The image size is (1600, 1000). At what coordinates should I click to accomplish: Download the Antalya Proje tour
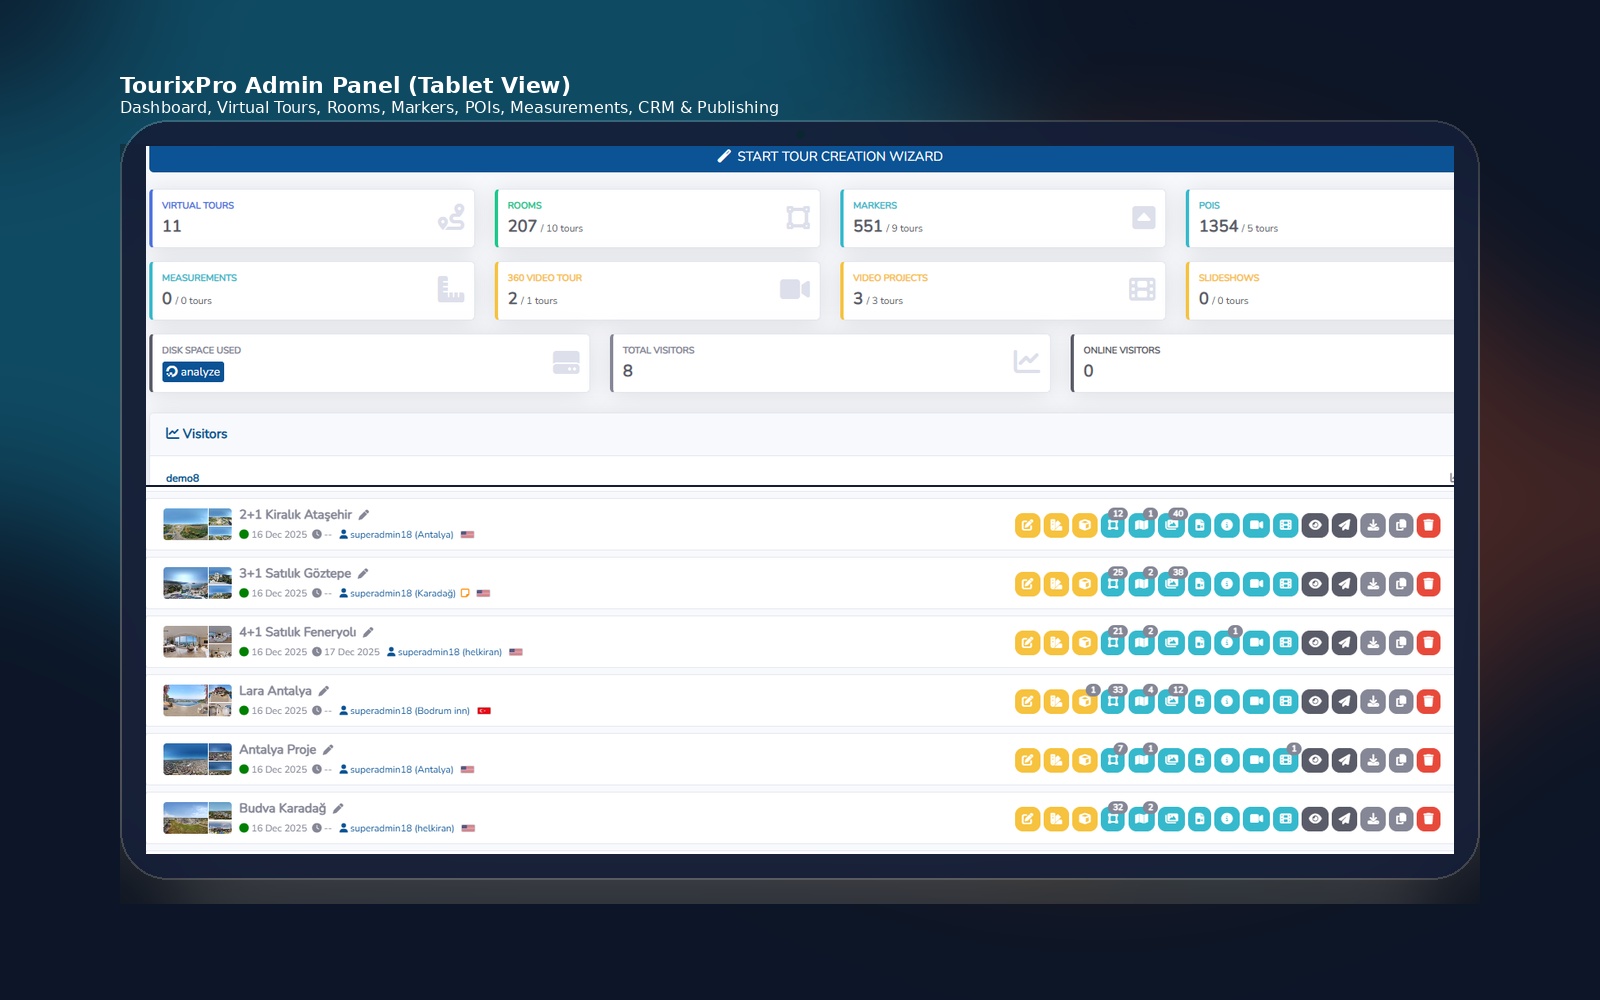coord(1373,761)
